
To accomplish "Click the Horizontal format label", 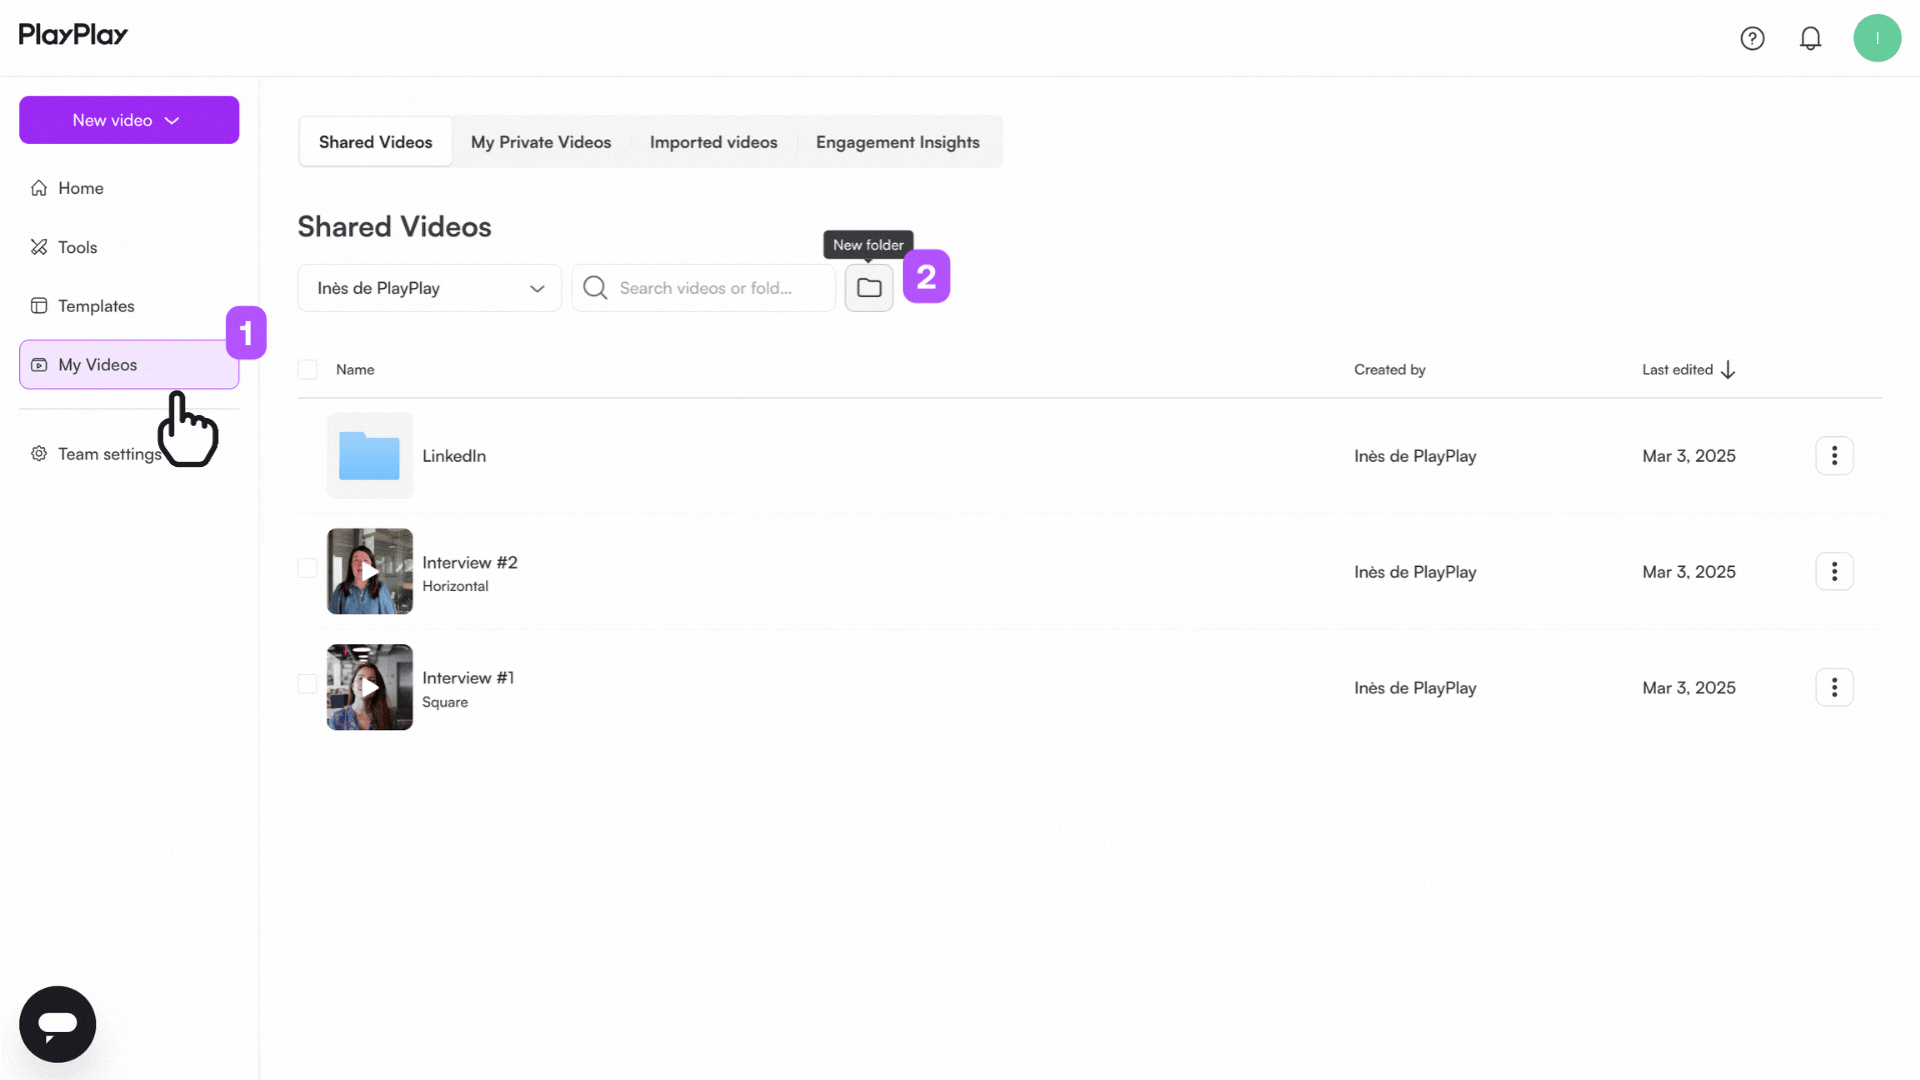I will (455, 586).
